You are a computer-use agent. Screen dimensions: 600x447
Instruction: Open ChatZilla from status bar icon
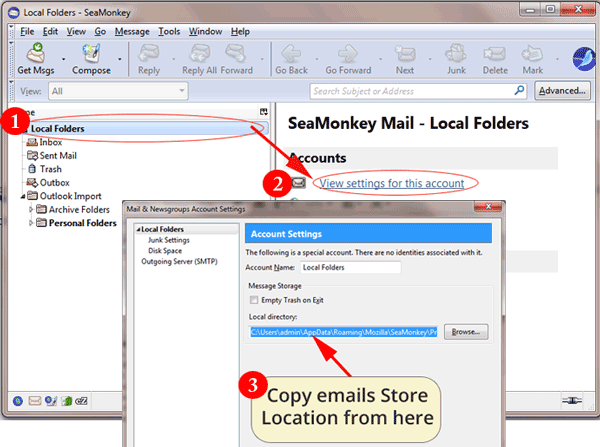pyautogui.click(x=81, y=401)
